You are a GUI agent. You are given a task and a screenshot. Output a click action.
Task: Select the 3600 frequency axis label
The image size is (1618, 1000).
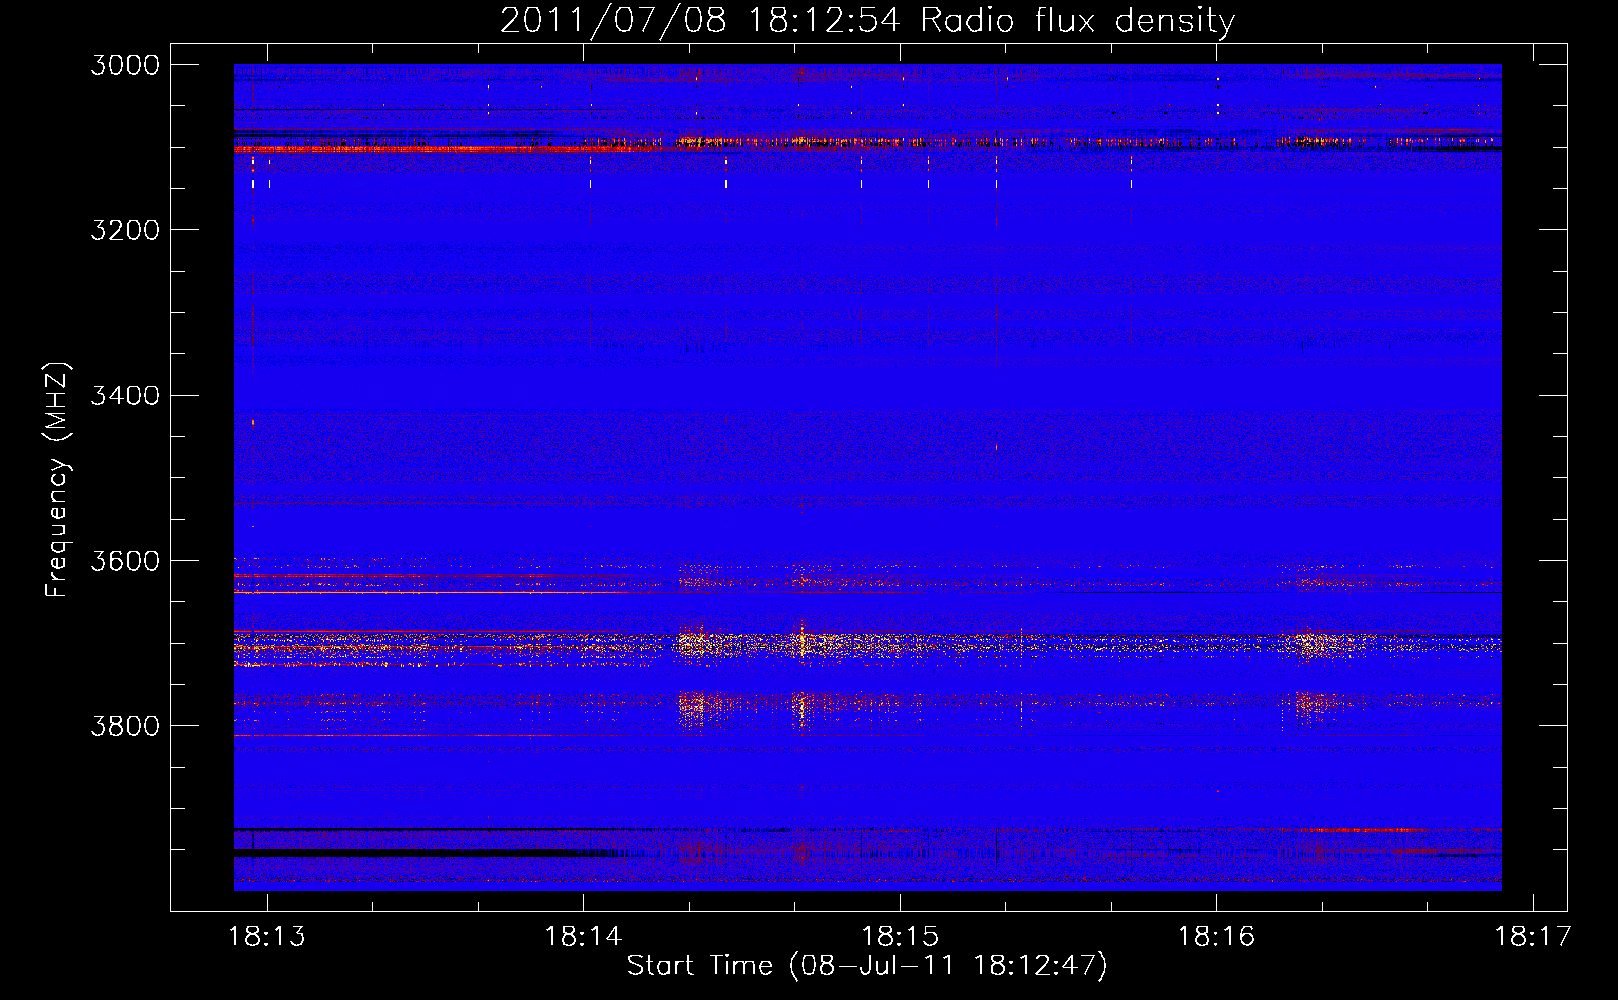click(x=125, y=560)
